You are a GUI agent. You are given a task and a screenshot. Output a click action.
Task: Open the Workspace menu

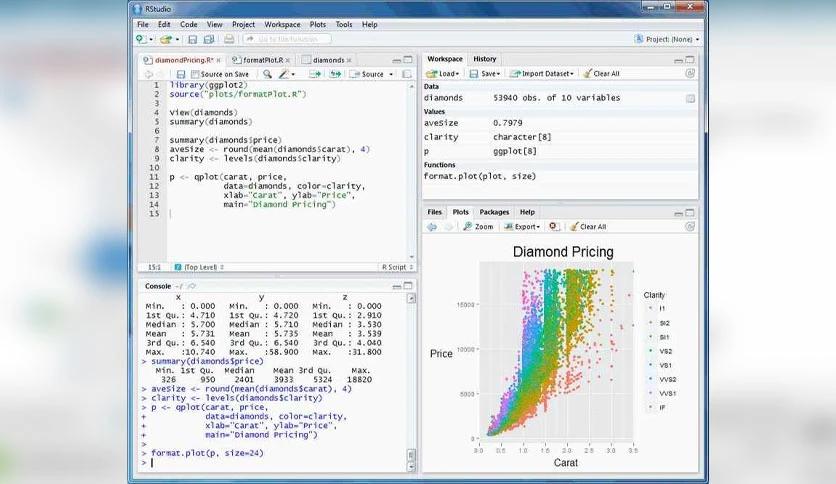tap(282, 25)
